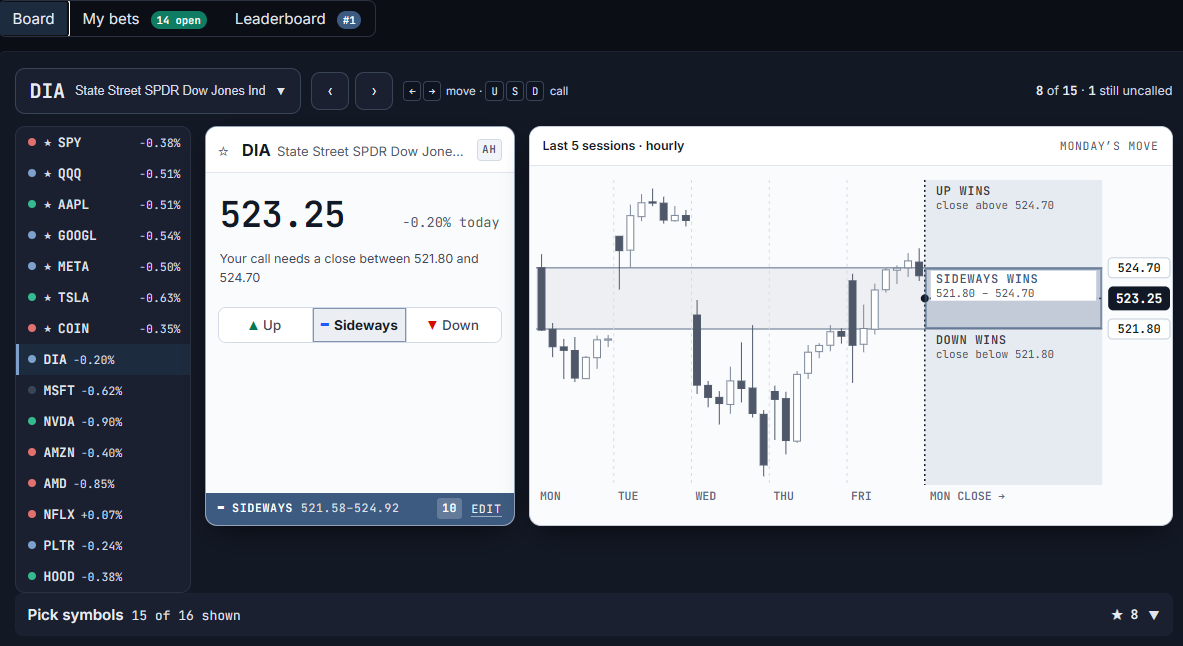Click the S key call shortcut

click(515, 91)
